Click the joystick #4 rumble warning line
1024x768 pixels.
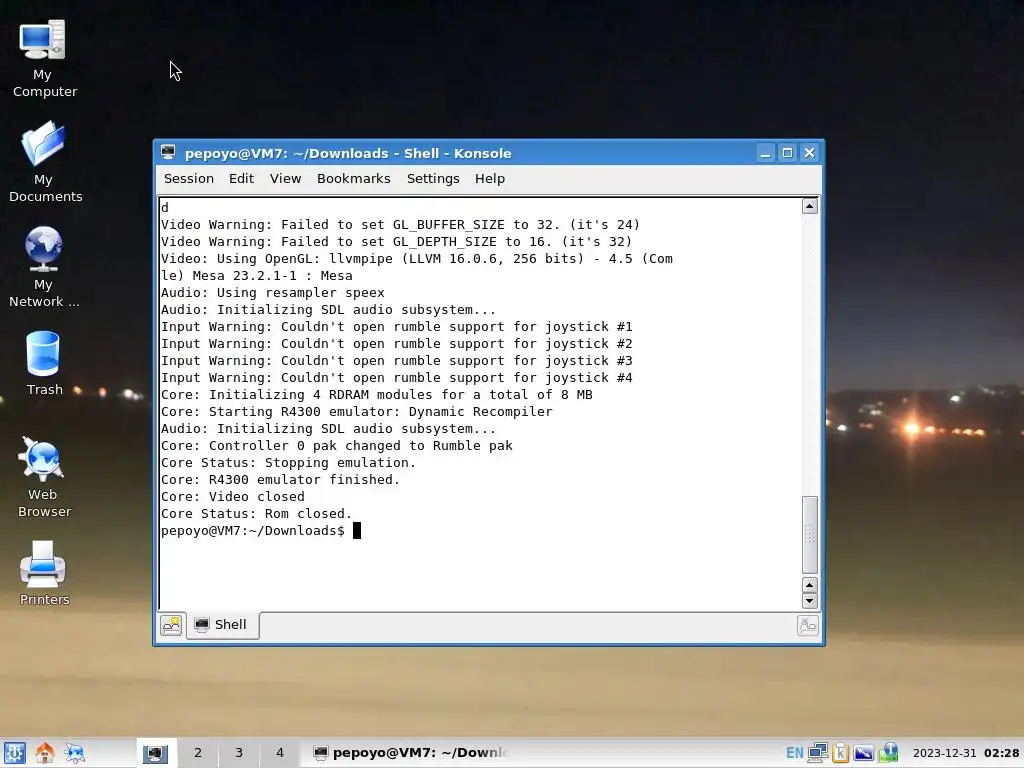point(396,377)
